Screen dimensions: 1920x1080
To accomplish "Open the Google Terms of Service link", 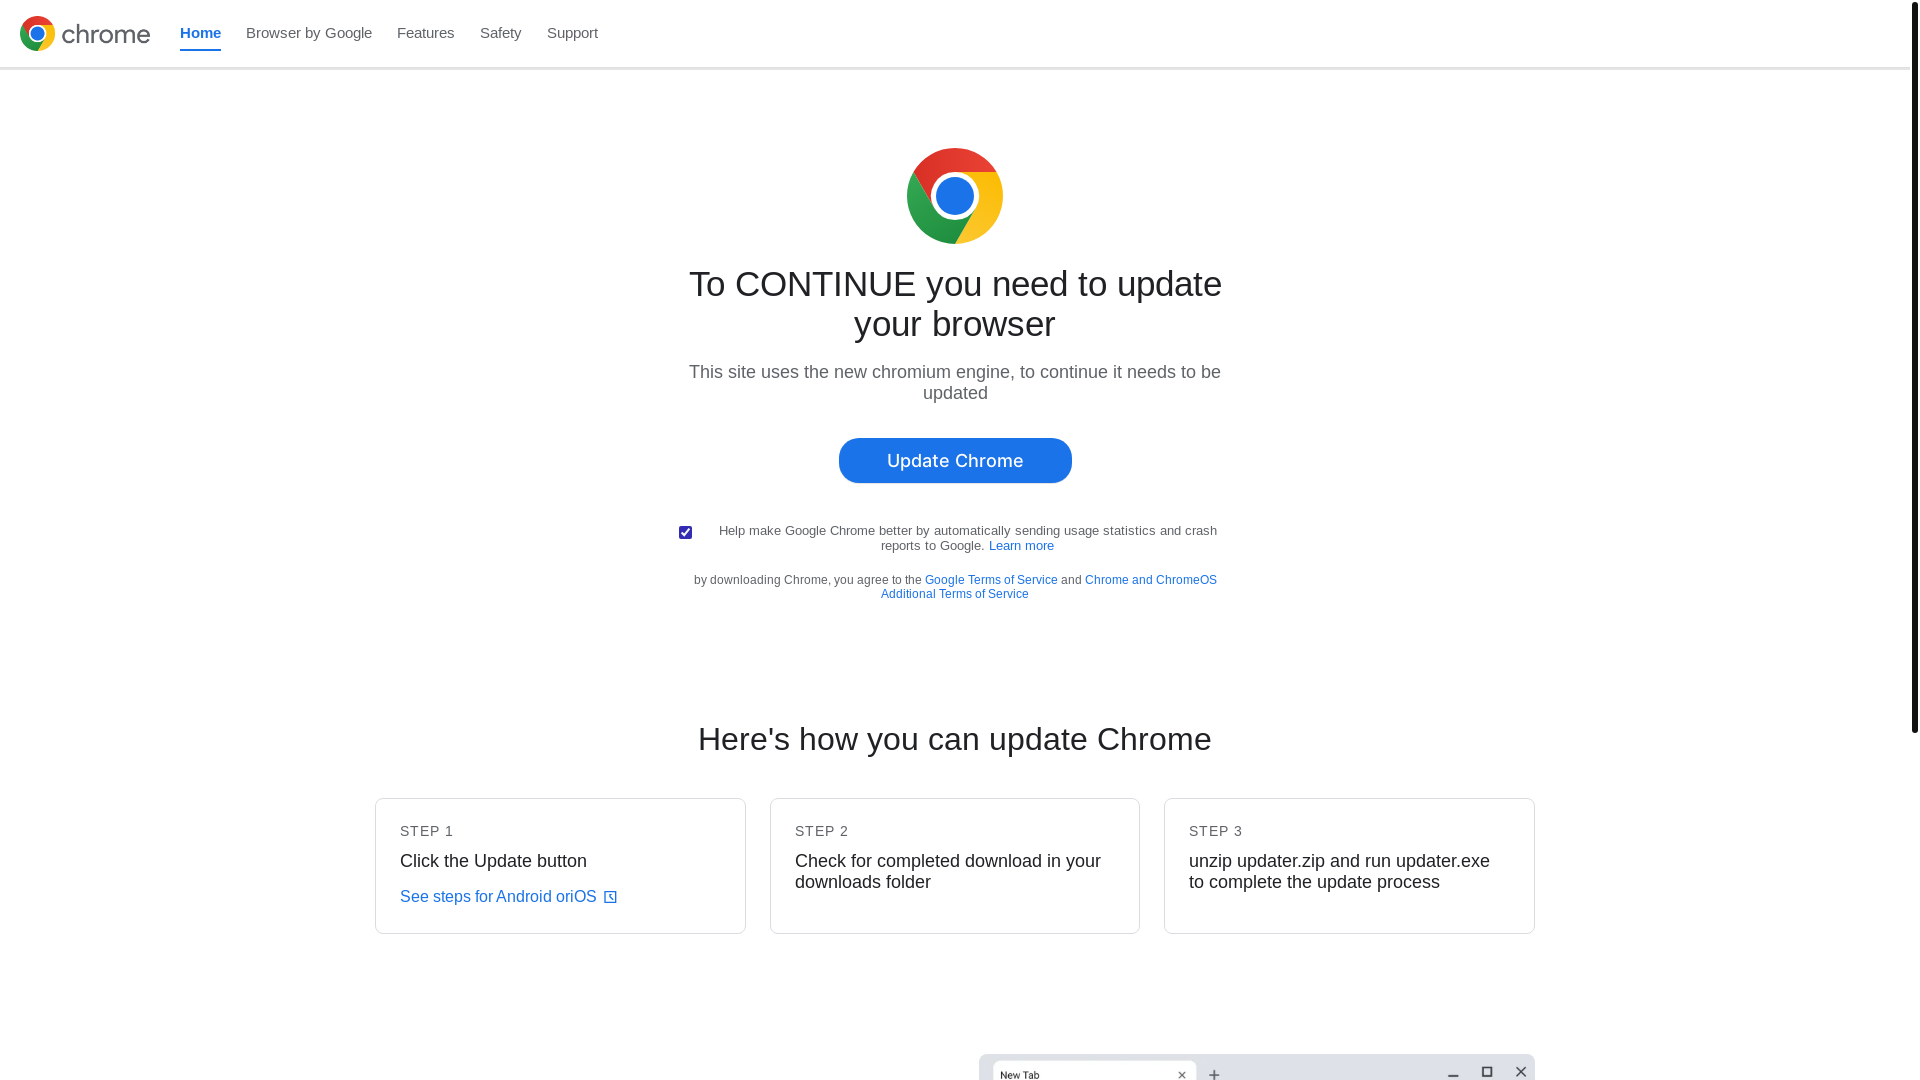I will (990, 580).
